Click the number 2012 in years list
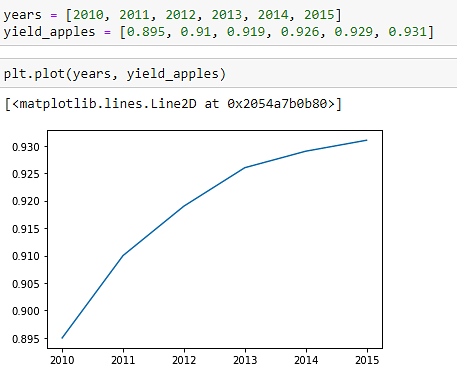Screen dimensions: 457x388 [181, 15]
